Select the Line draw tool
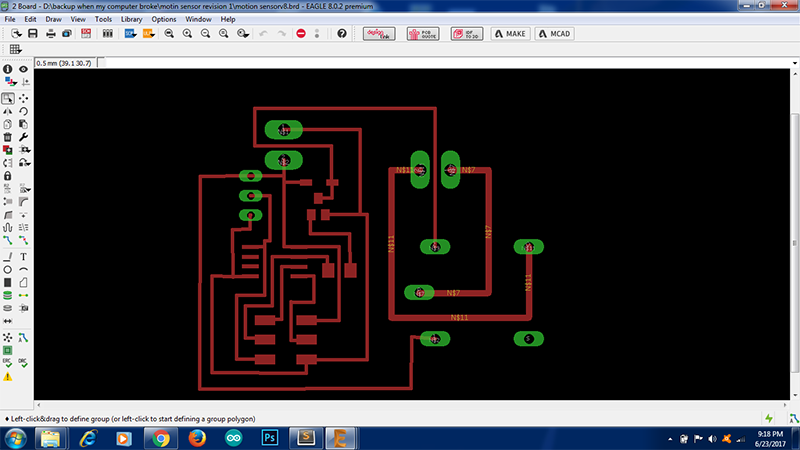Viewport: 800px width, 450px height. click(8, 257)
